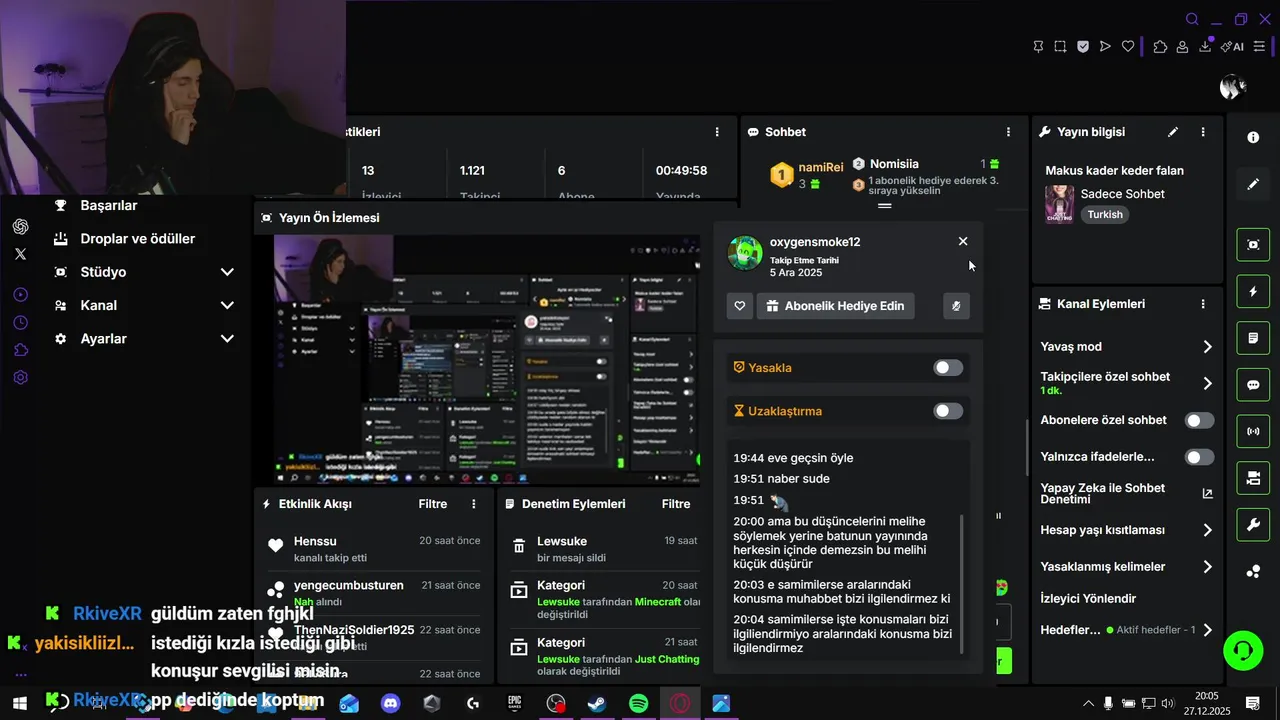Image resolution: width=1280 pixels, height=720 pixels.
Task: Open Hesap yaşı kısıtlaması options arrow
Action: pyautogui.click(x=1207, y=530)
